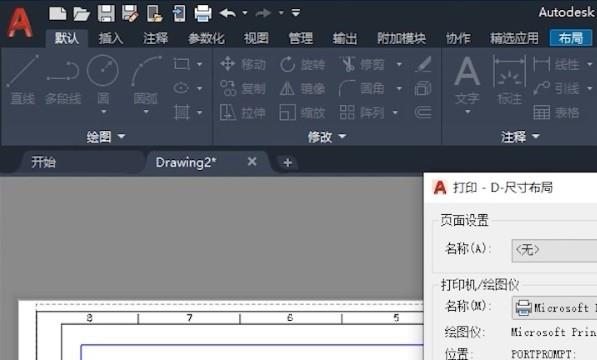The image size is (597, 360).
Task: Create a new drawing from quick access toolbar
Action: (57, 13)
